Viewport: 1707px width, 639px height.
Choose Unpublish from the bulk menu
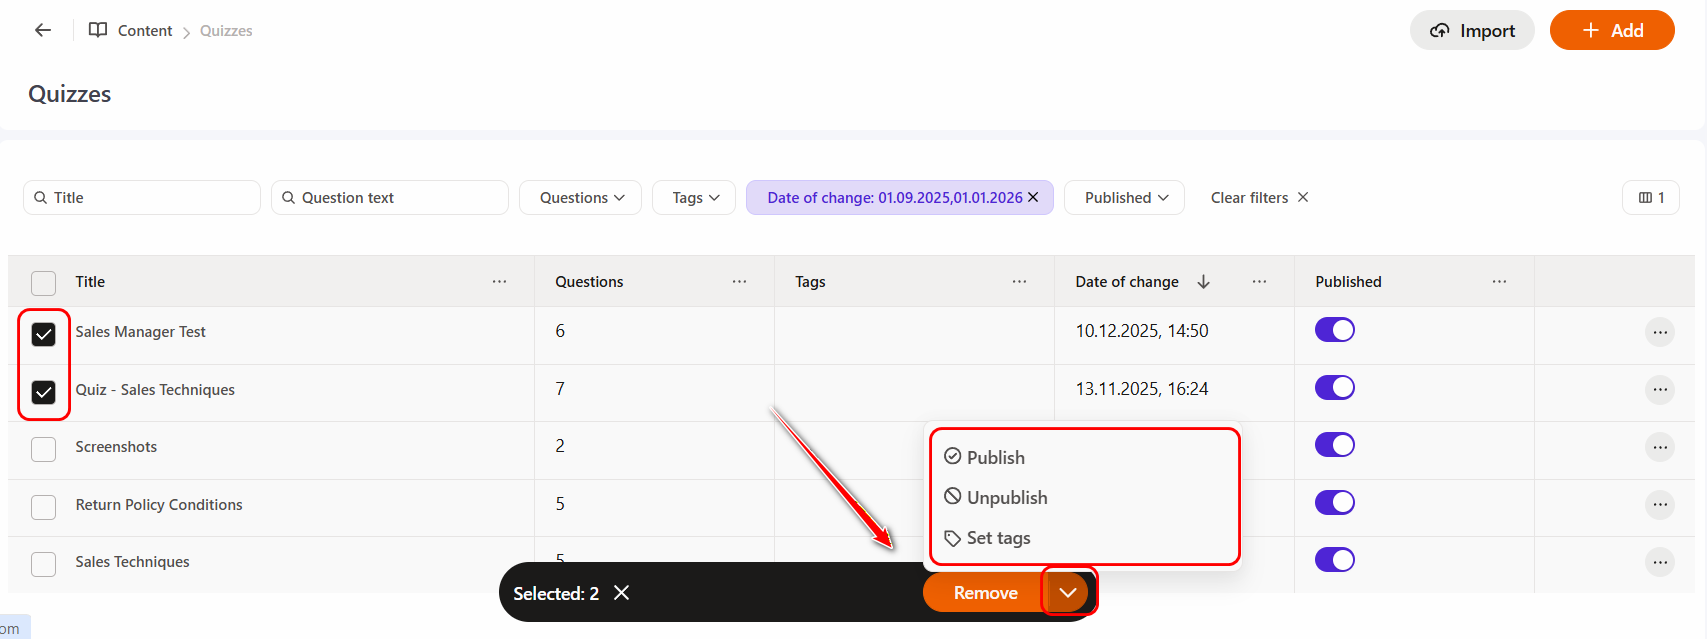point(1006,498)
